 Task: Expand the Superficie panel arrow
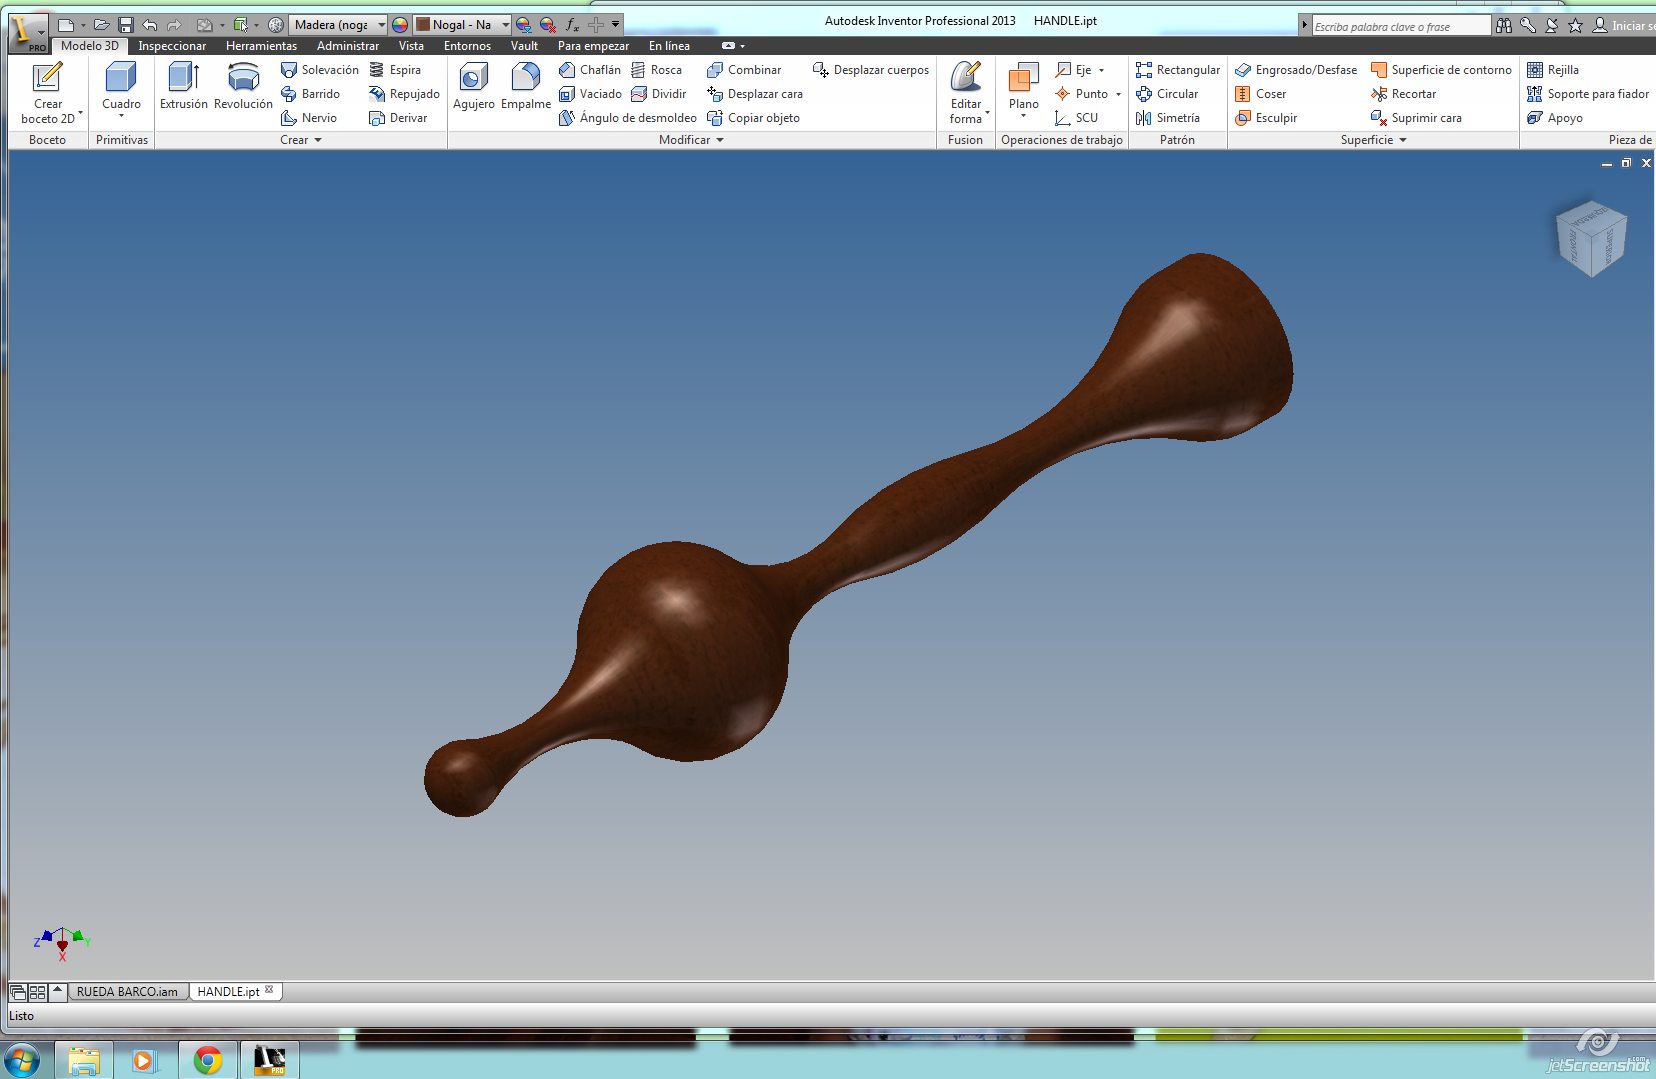[1403, 140]
